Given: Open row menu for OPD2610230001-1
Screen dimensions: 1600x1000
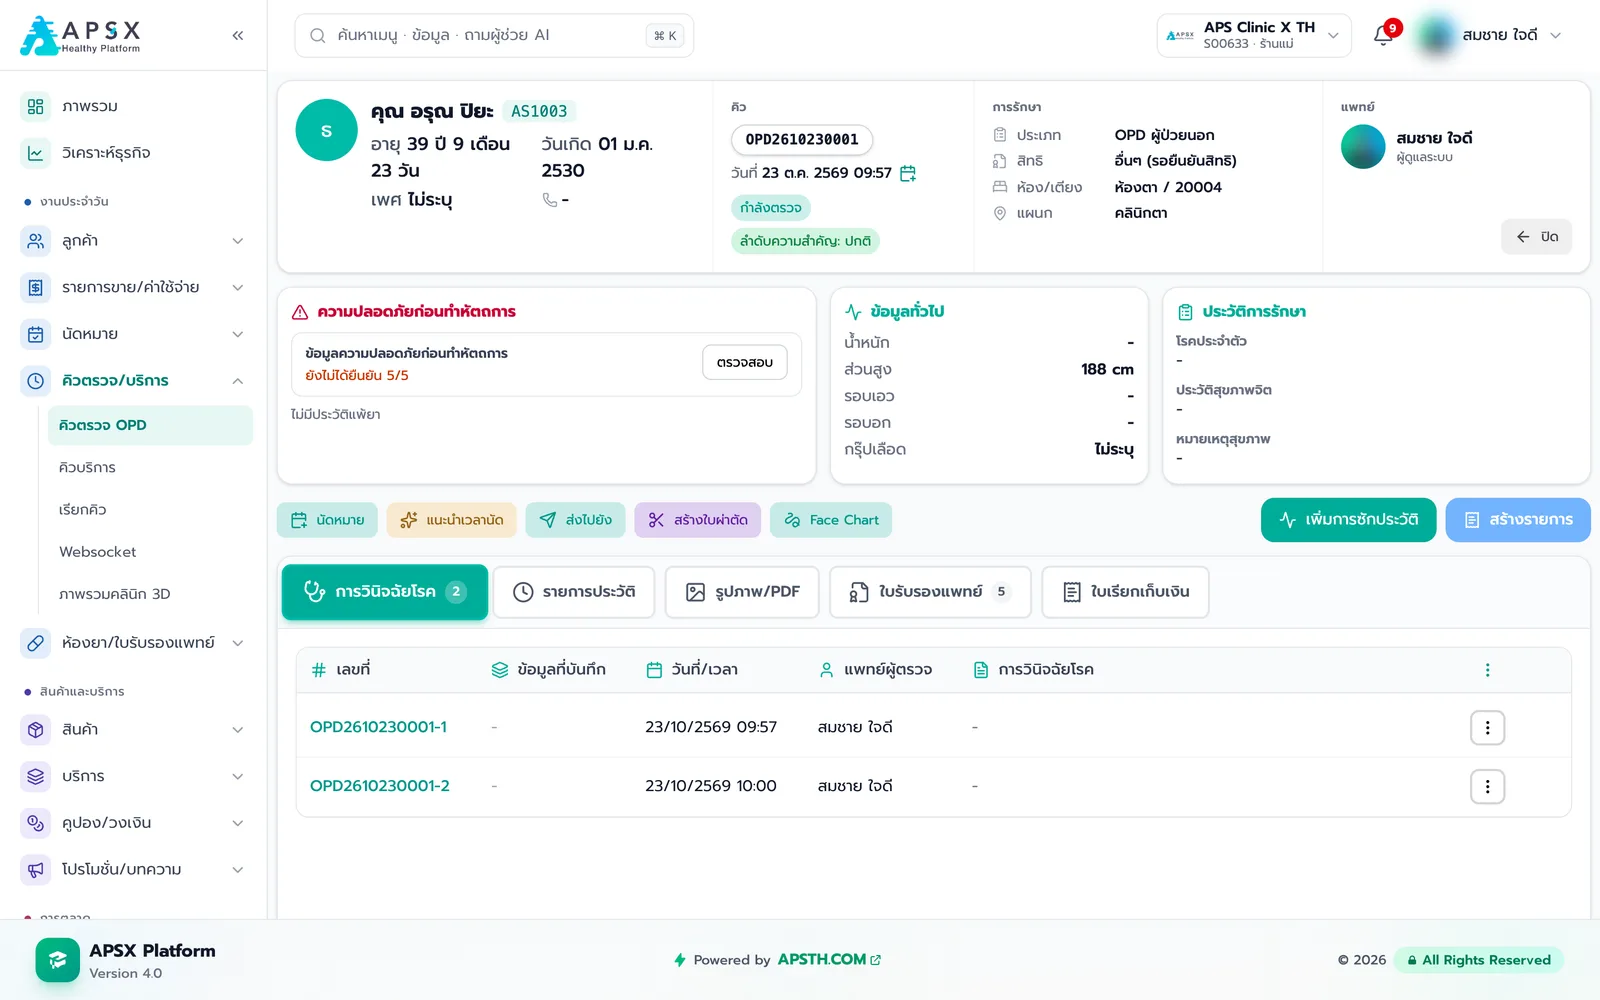Looking at the screenshot, I should [1487, 728].
